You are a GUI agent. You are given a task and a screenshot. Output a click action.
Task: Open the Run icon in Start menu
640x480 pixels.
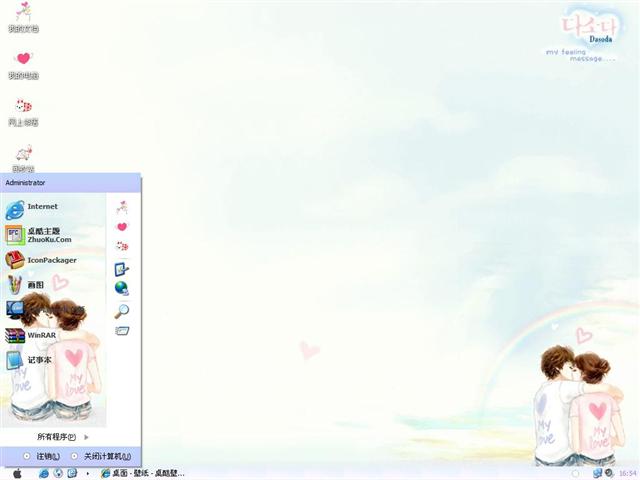pyautogui.click(x=122, y=331)
